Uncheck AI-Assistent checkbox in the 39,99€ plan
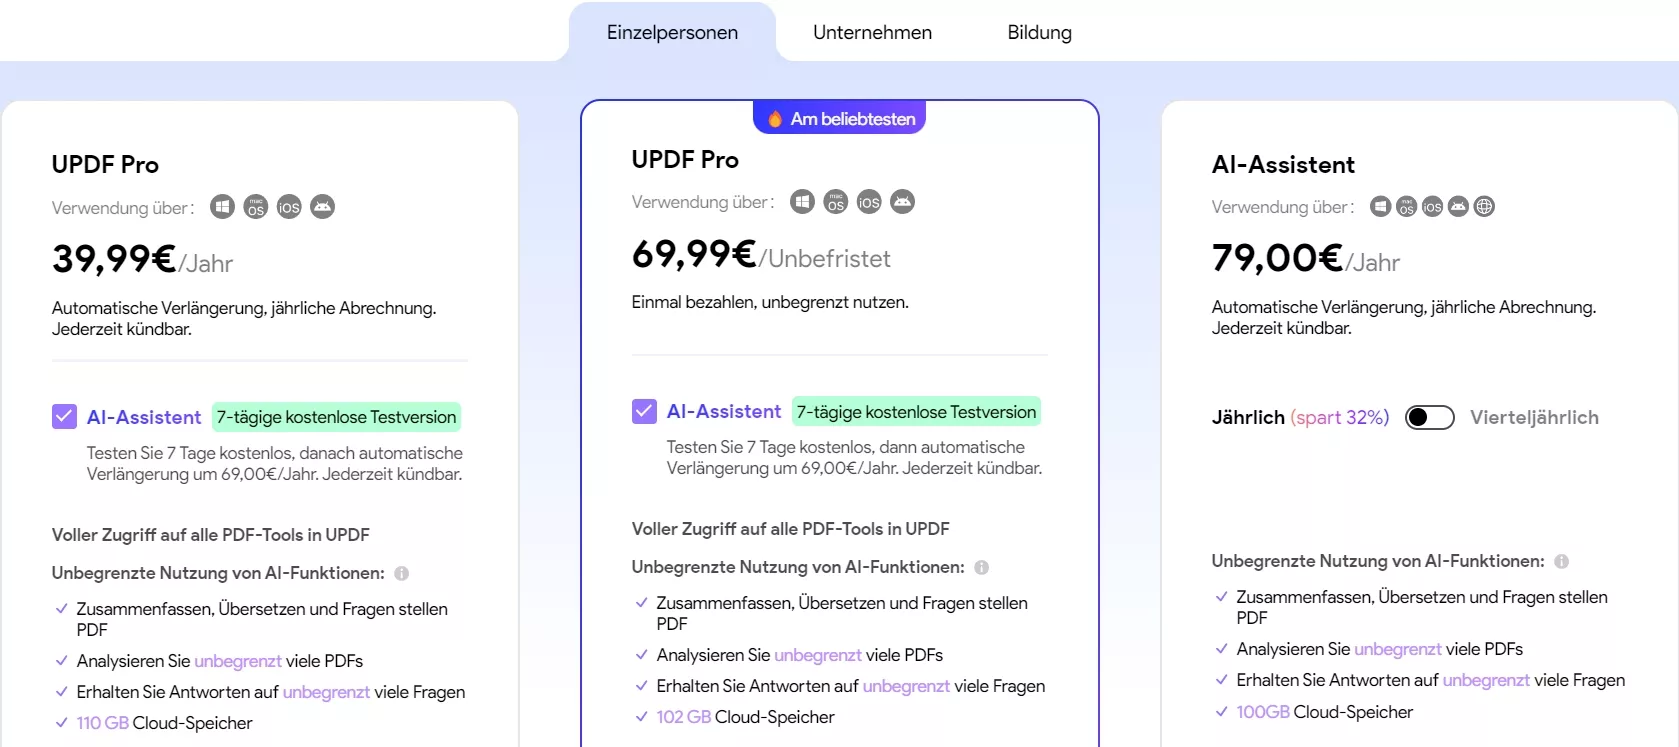1679x747 pixels. 64,417
